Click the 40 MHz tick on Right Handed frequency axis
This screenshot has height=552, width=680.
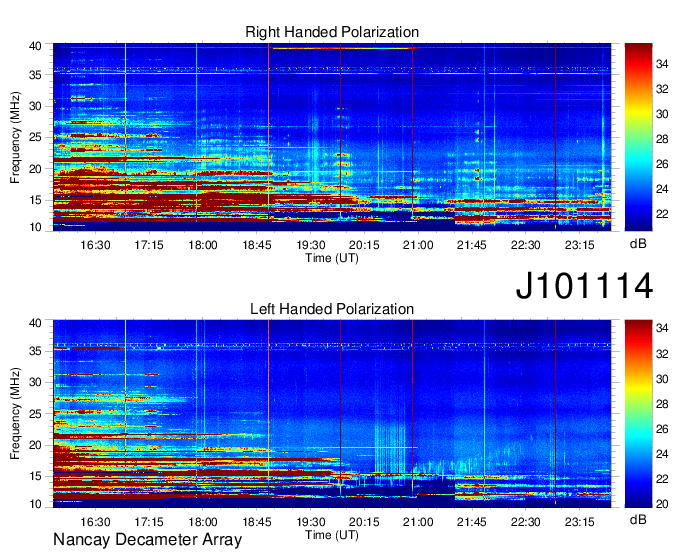[x=35, y=46]
